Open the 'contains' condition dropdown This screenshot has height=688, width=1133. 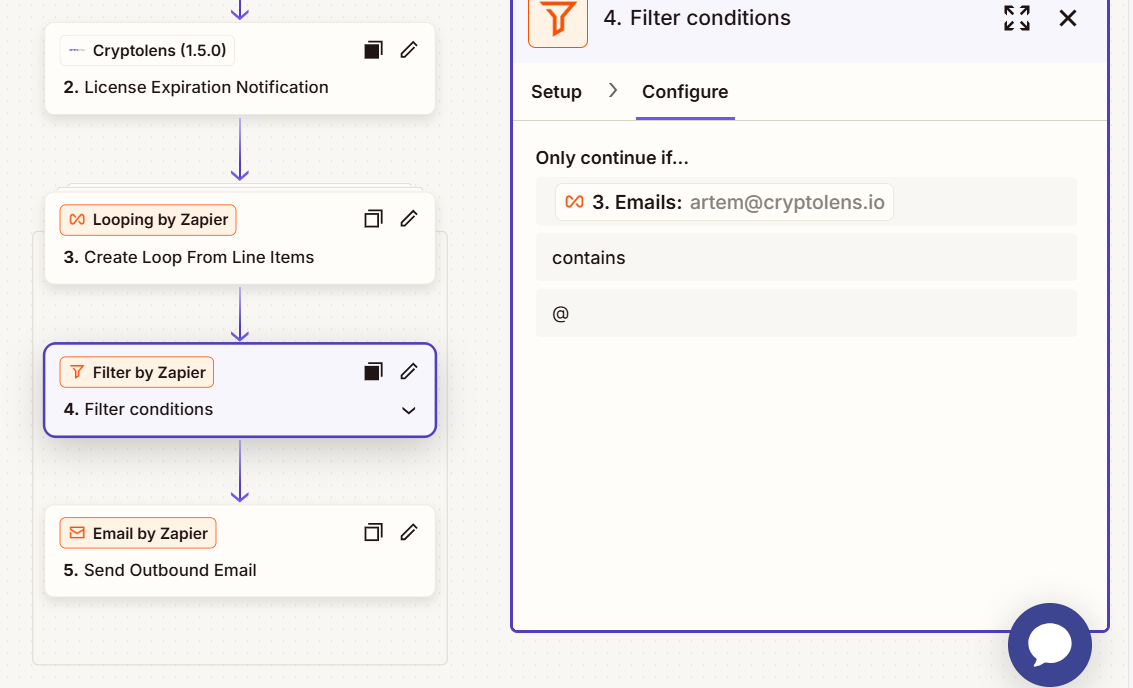806,257
